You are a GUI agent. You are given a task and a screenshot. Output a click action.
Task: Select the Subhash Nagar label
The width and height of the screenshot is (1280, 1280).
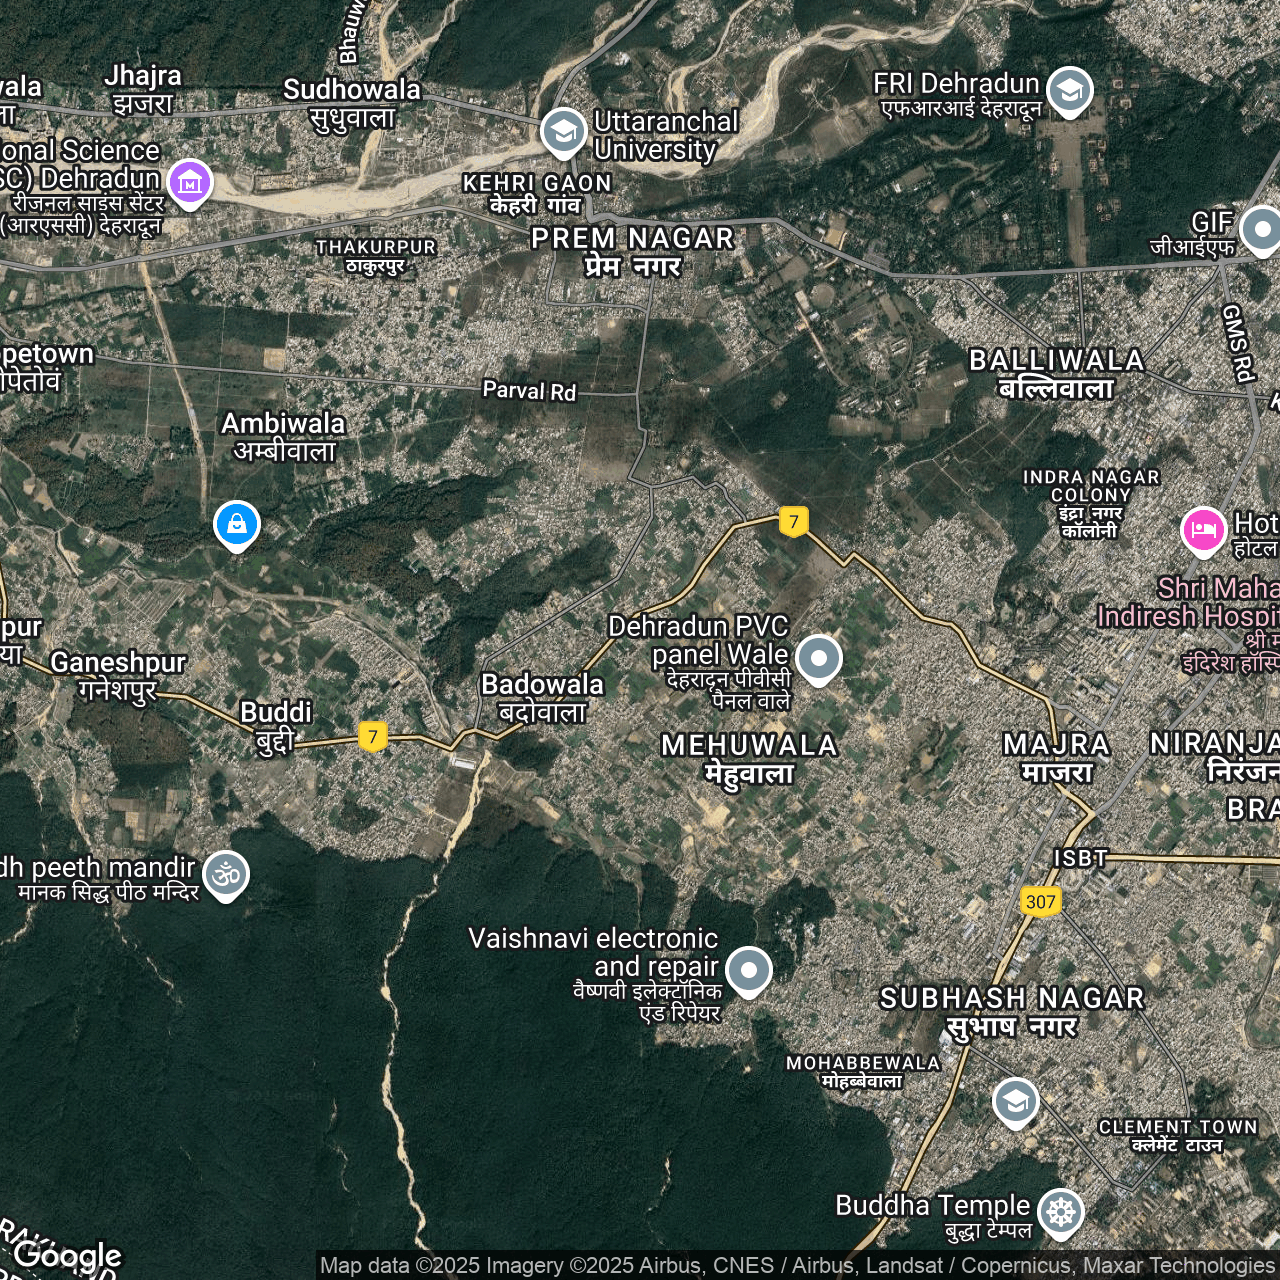[x=1011, y=1011]
